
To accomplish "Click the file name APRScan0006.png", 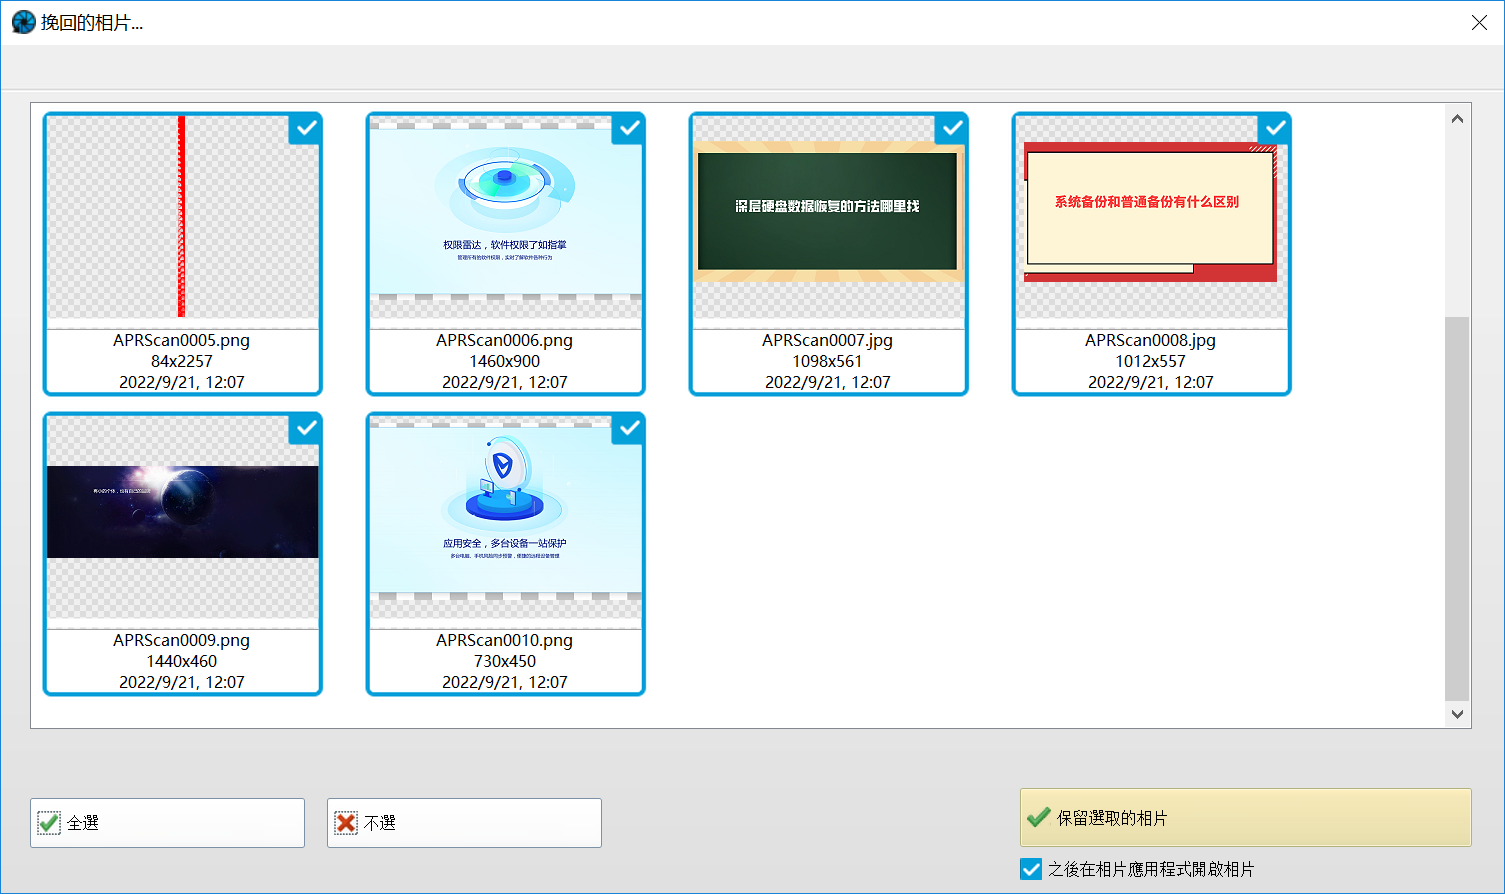I will (x=505, y=340).
